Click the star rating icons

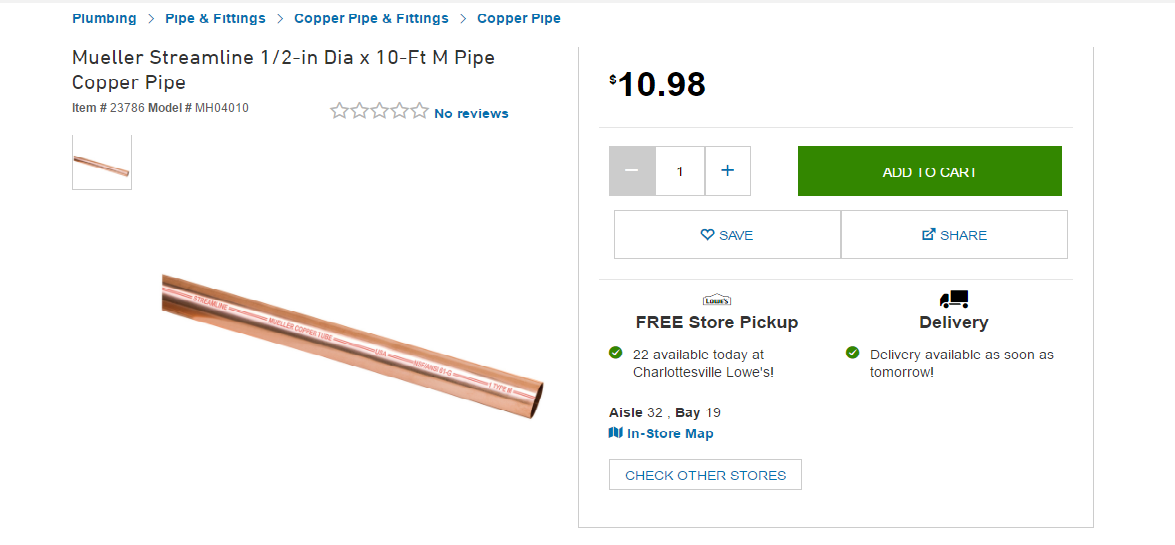[379, 112]
